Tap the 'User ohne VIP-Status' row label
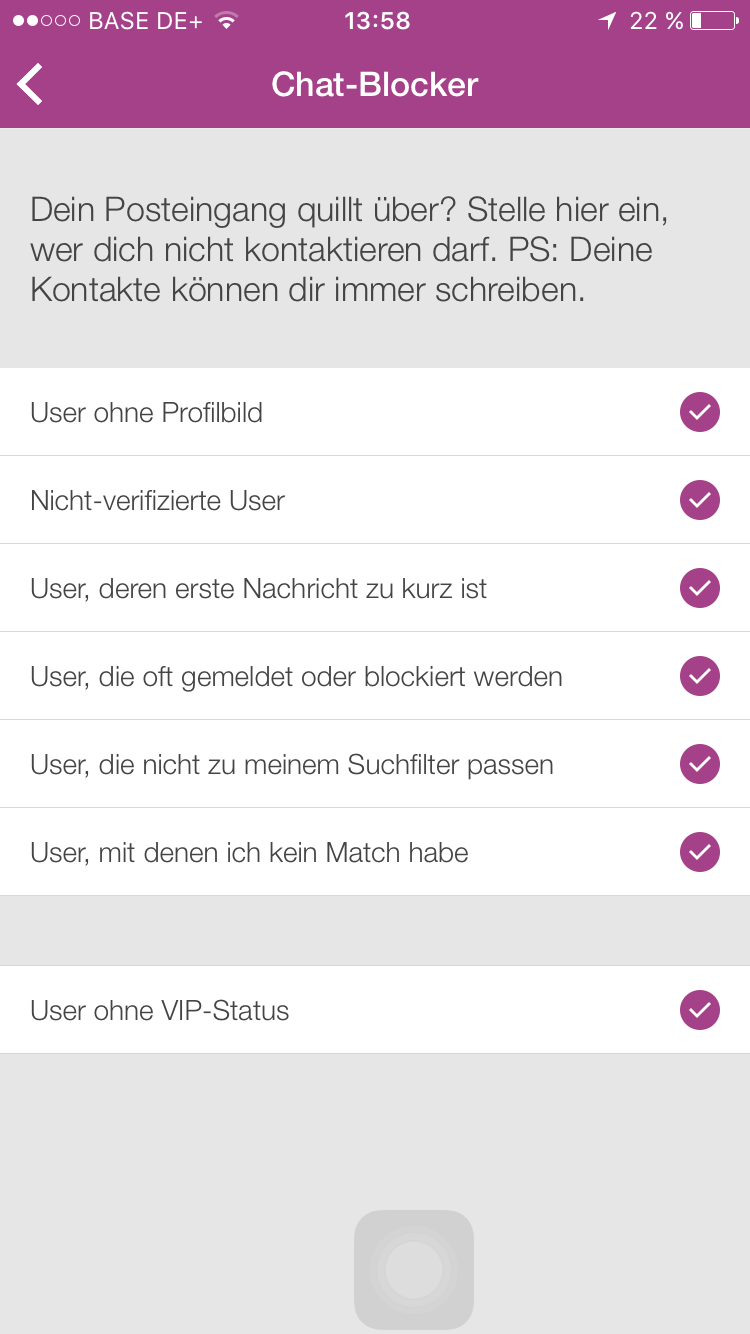This screenshot has width=750, height=1334. pos(160,1011)
